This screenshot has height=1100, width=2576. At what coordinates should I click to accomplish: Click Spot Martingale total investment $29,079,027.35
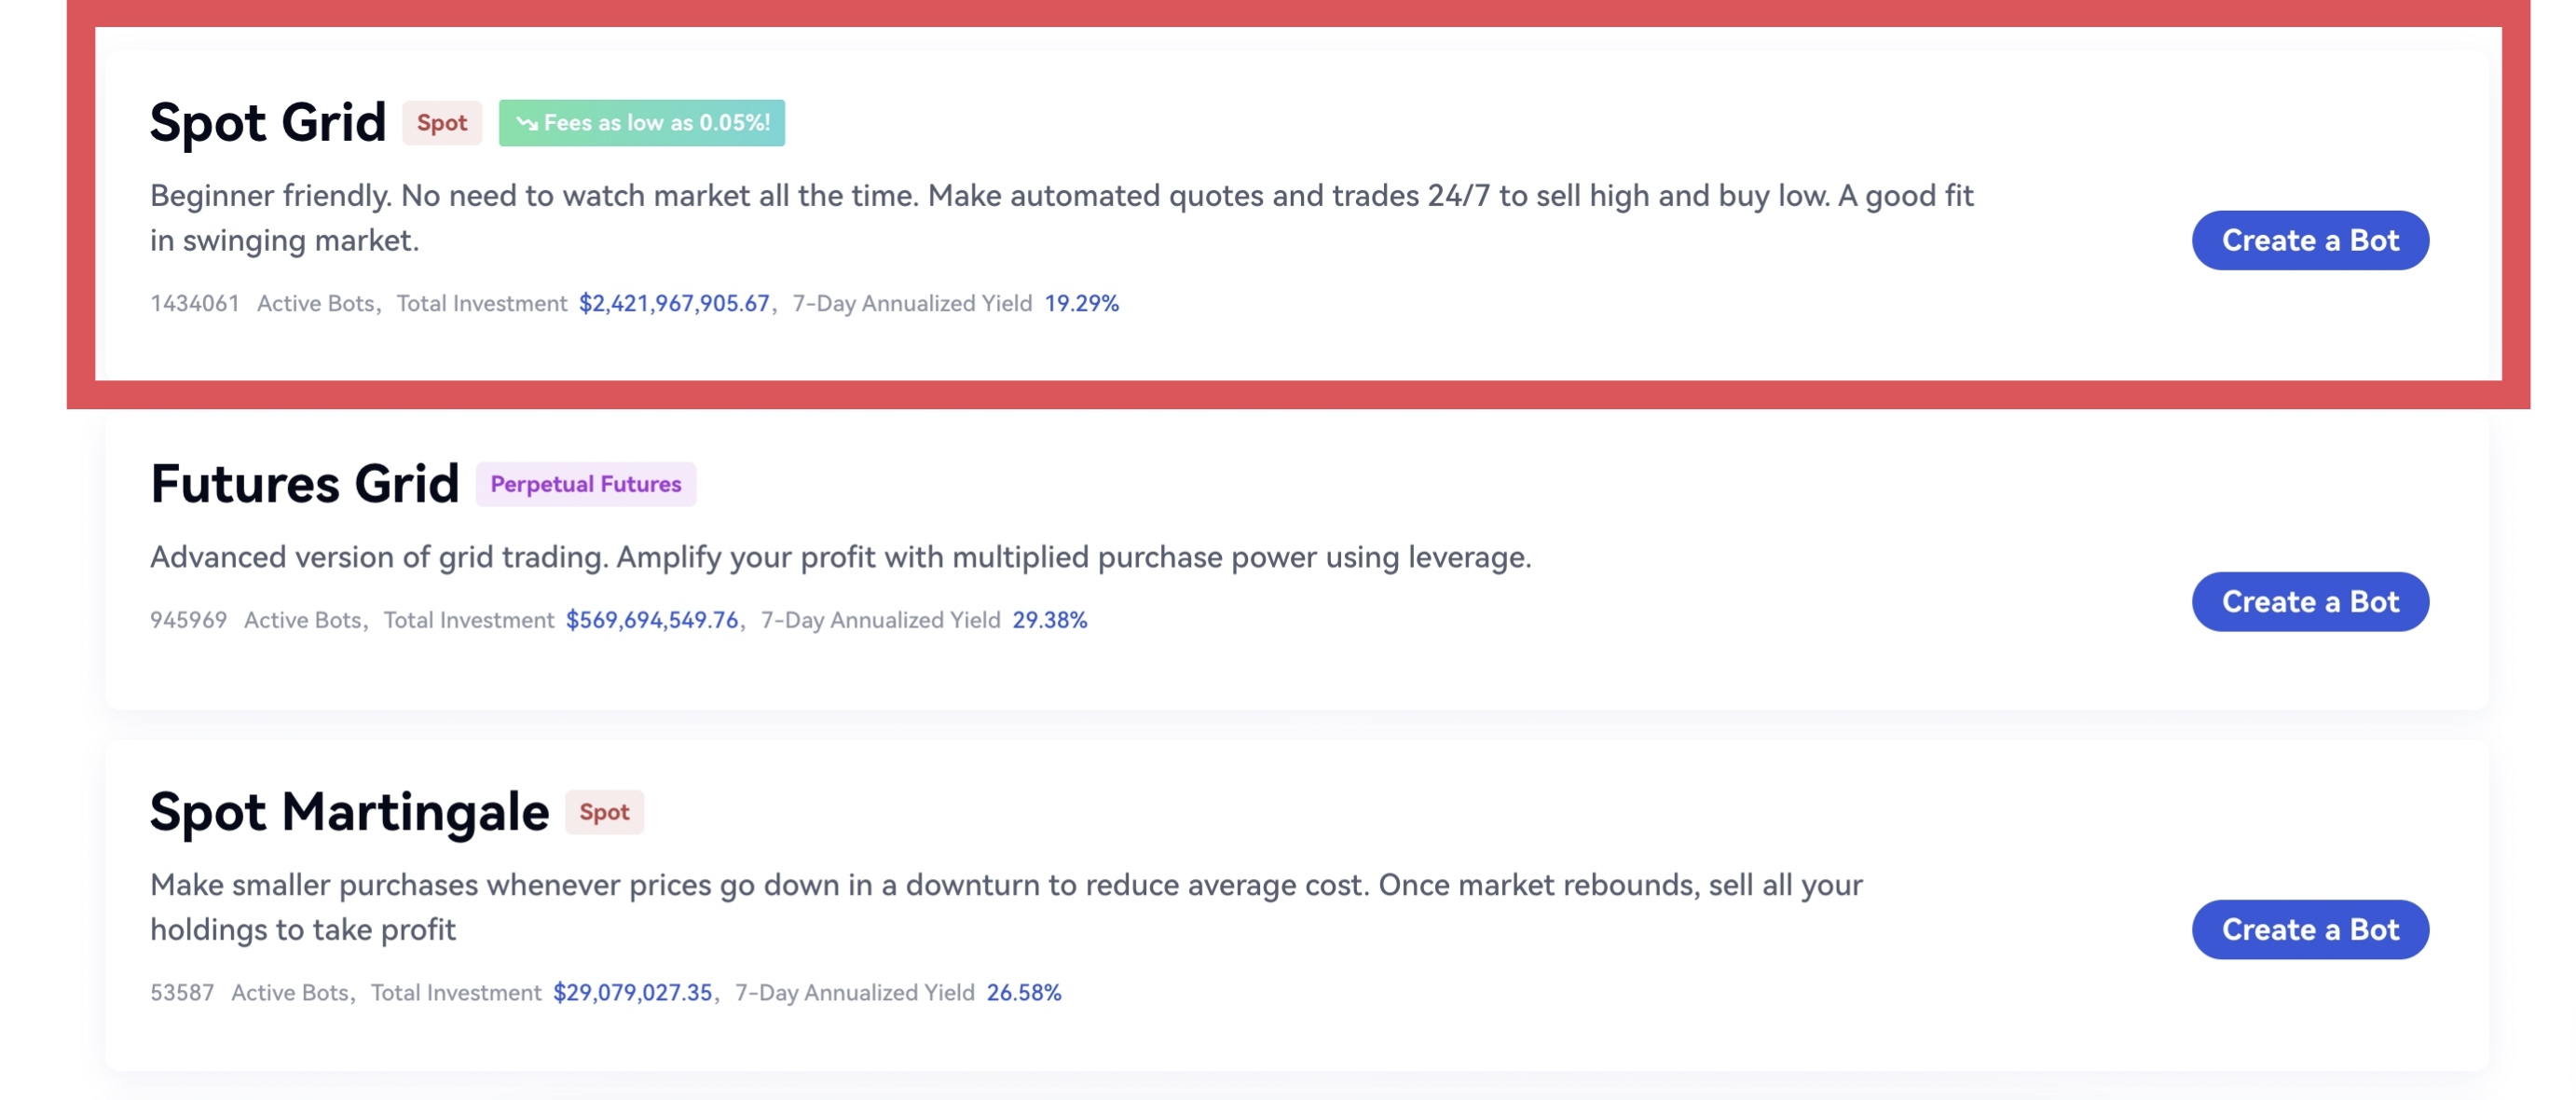[x=632, y=992]
